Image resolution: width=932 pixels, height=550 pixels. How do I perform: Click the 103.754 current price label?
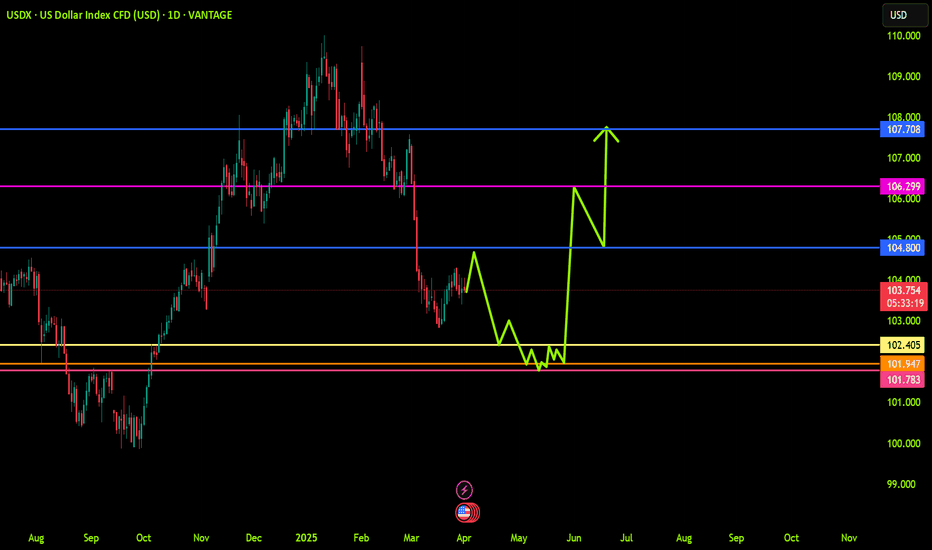coord(902,290)
